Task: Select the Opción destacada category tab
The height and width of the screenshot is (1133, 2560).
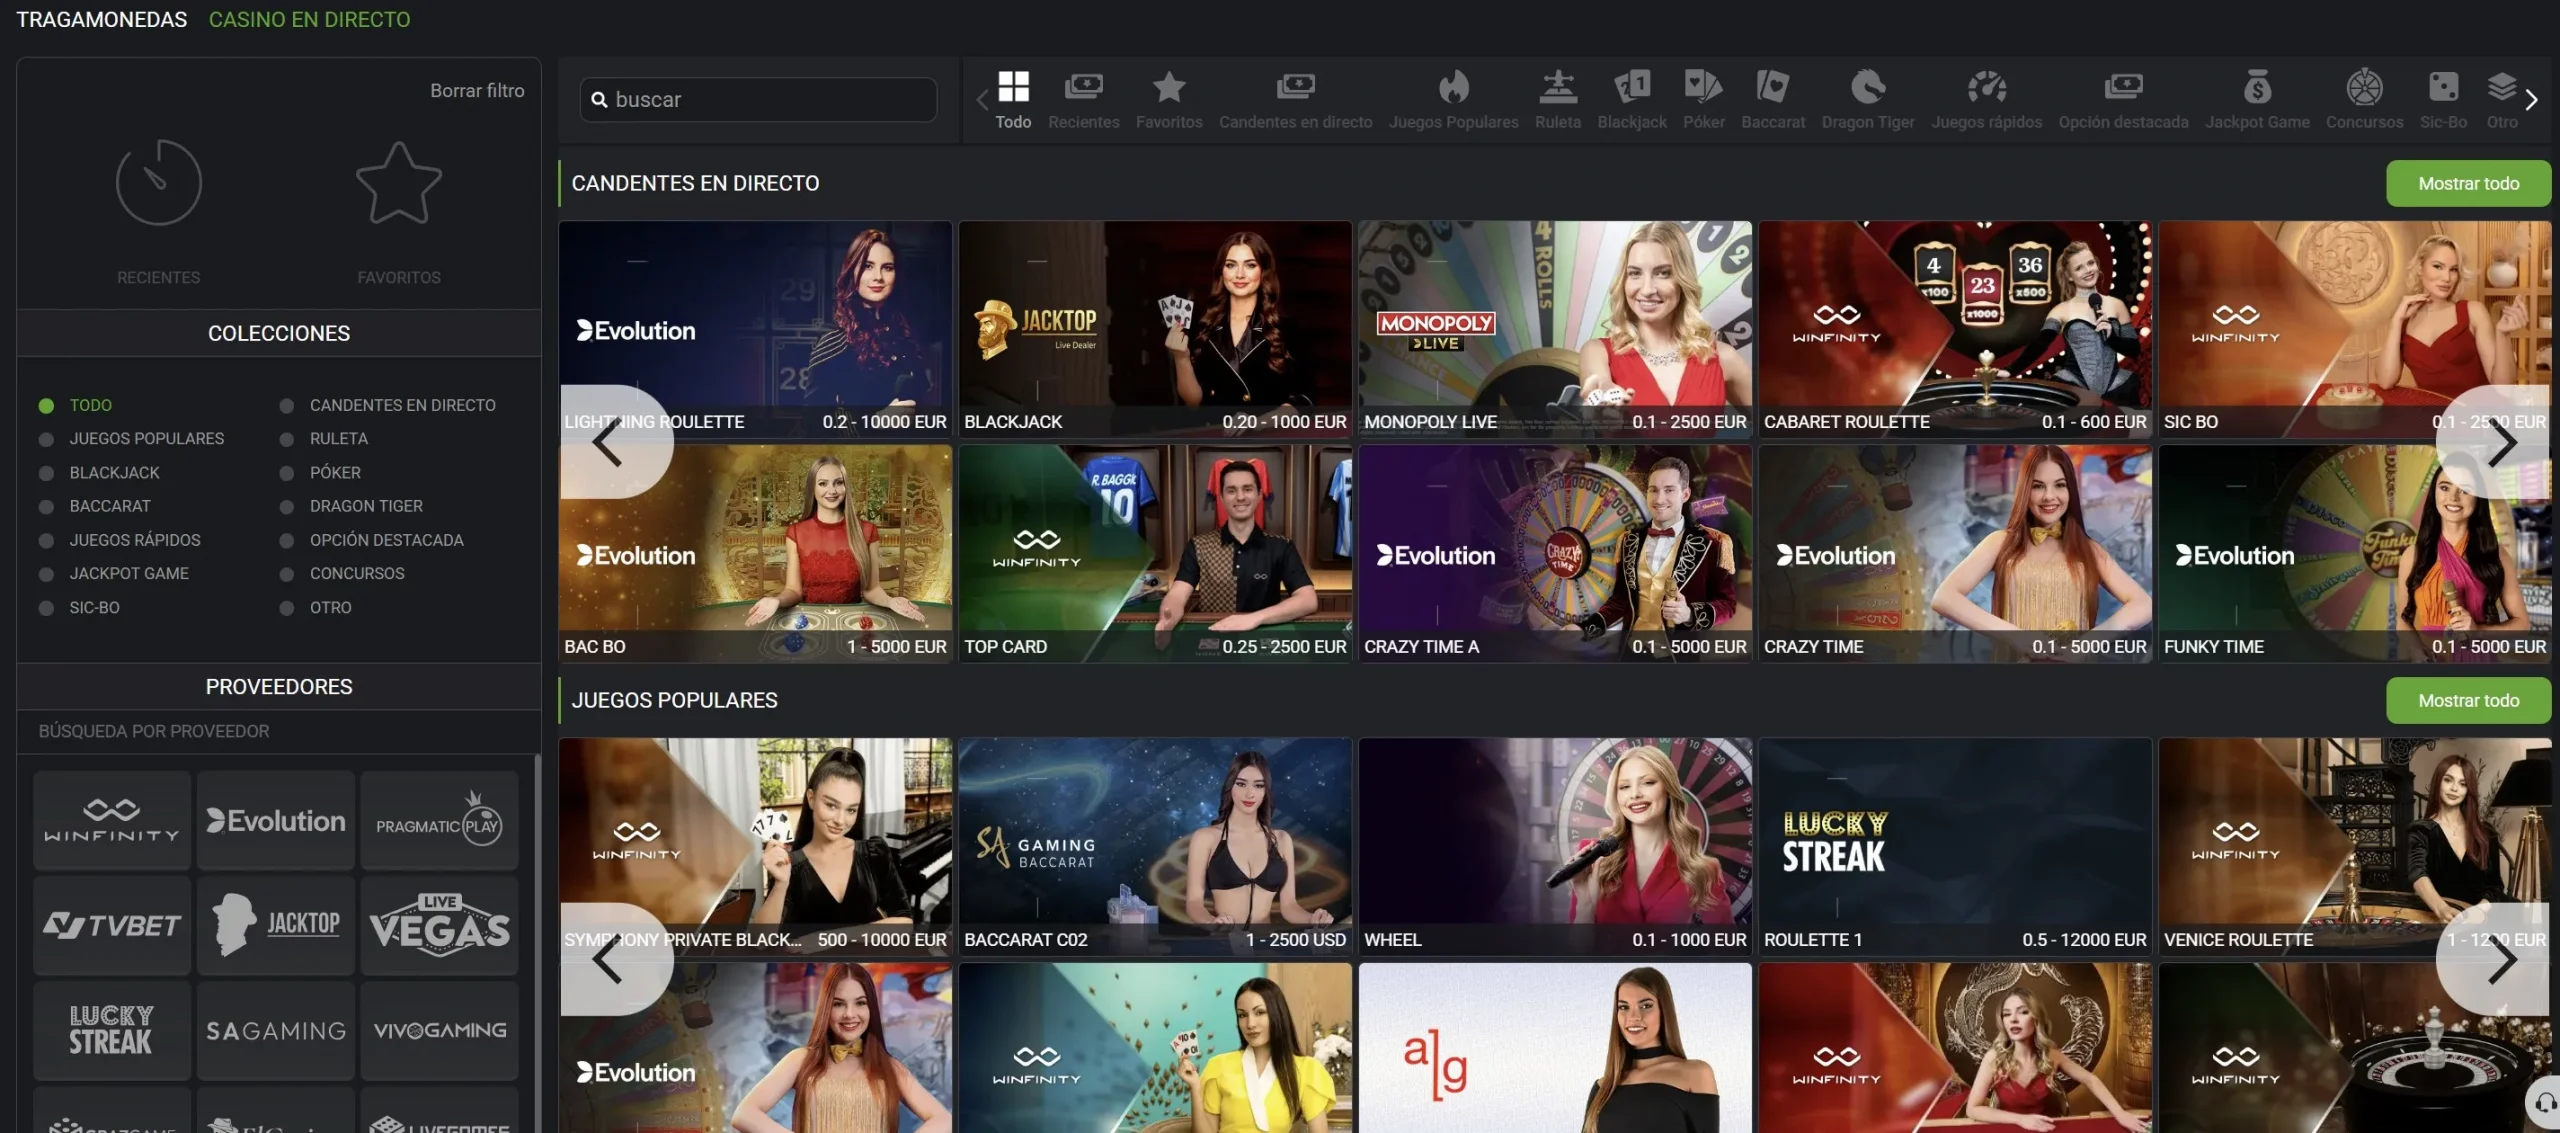Action: point(2123,100)
